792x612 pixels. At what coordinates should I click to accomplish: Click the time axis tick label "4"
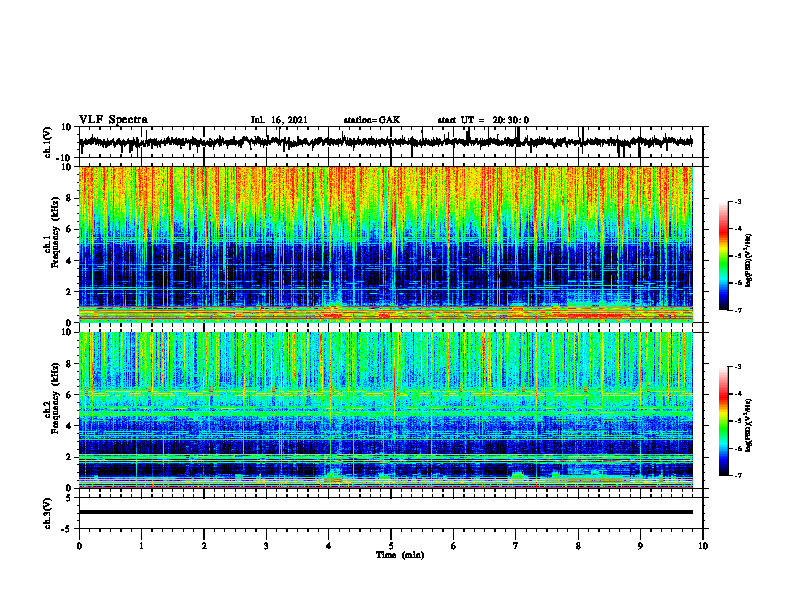click(x=329, y=546)
